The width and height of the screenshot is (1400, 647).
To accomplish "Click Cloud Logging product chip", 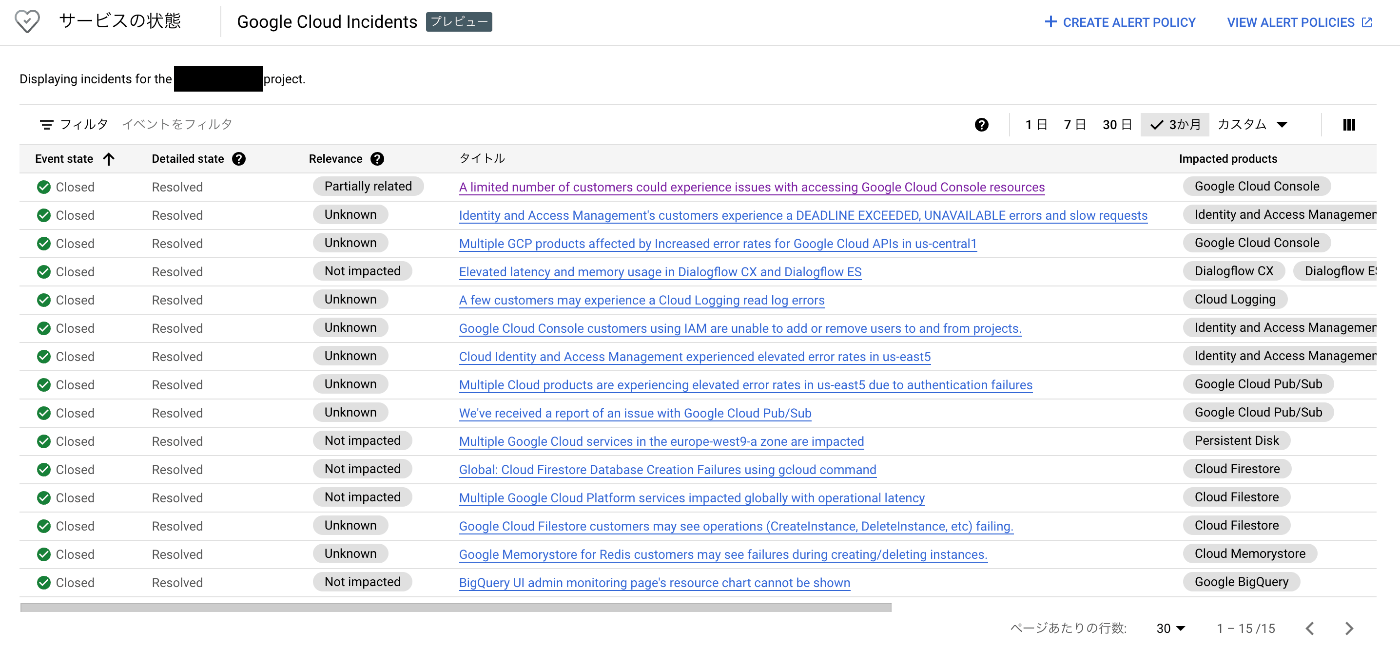I will pos(1235,299).
